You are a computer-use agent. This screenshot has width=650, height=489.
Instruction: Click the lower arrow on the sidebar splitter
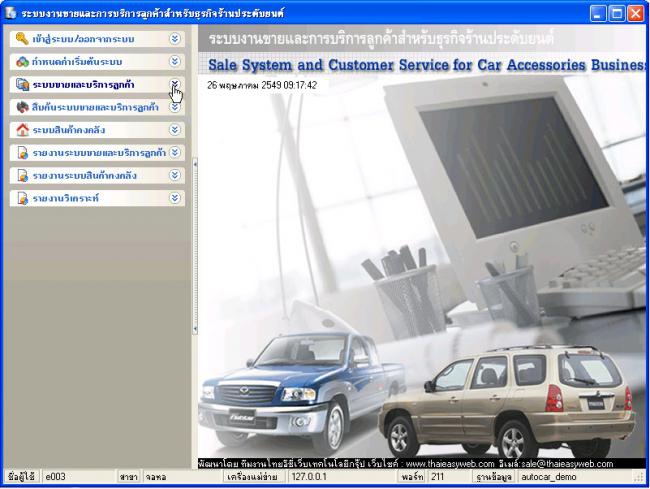(x=195, y=329)
